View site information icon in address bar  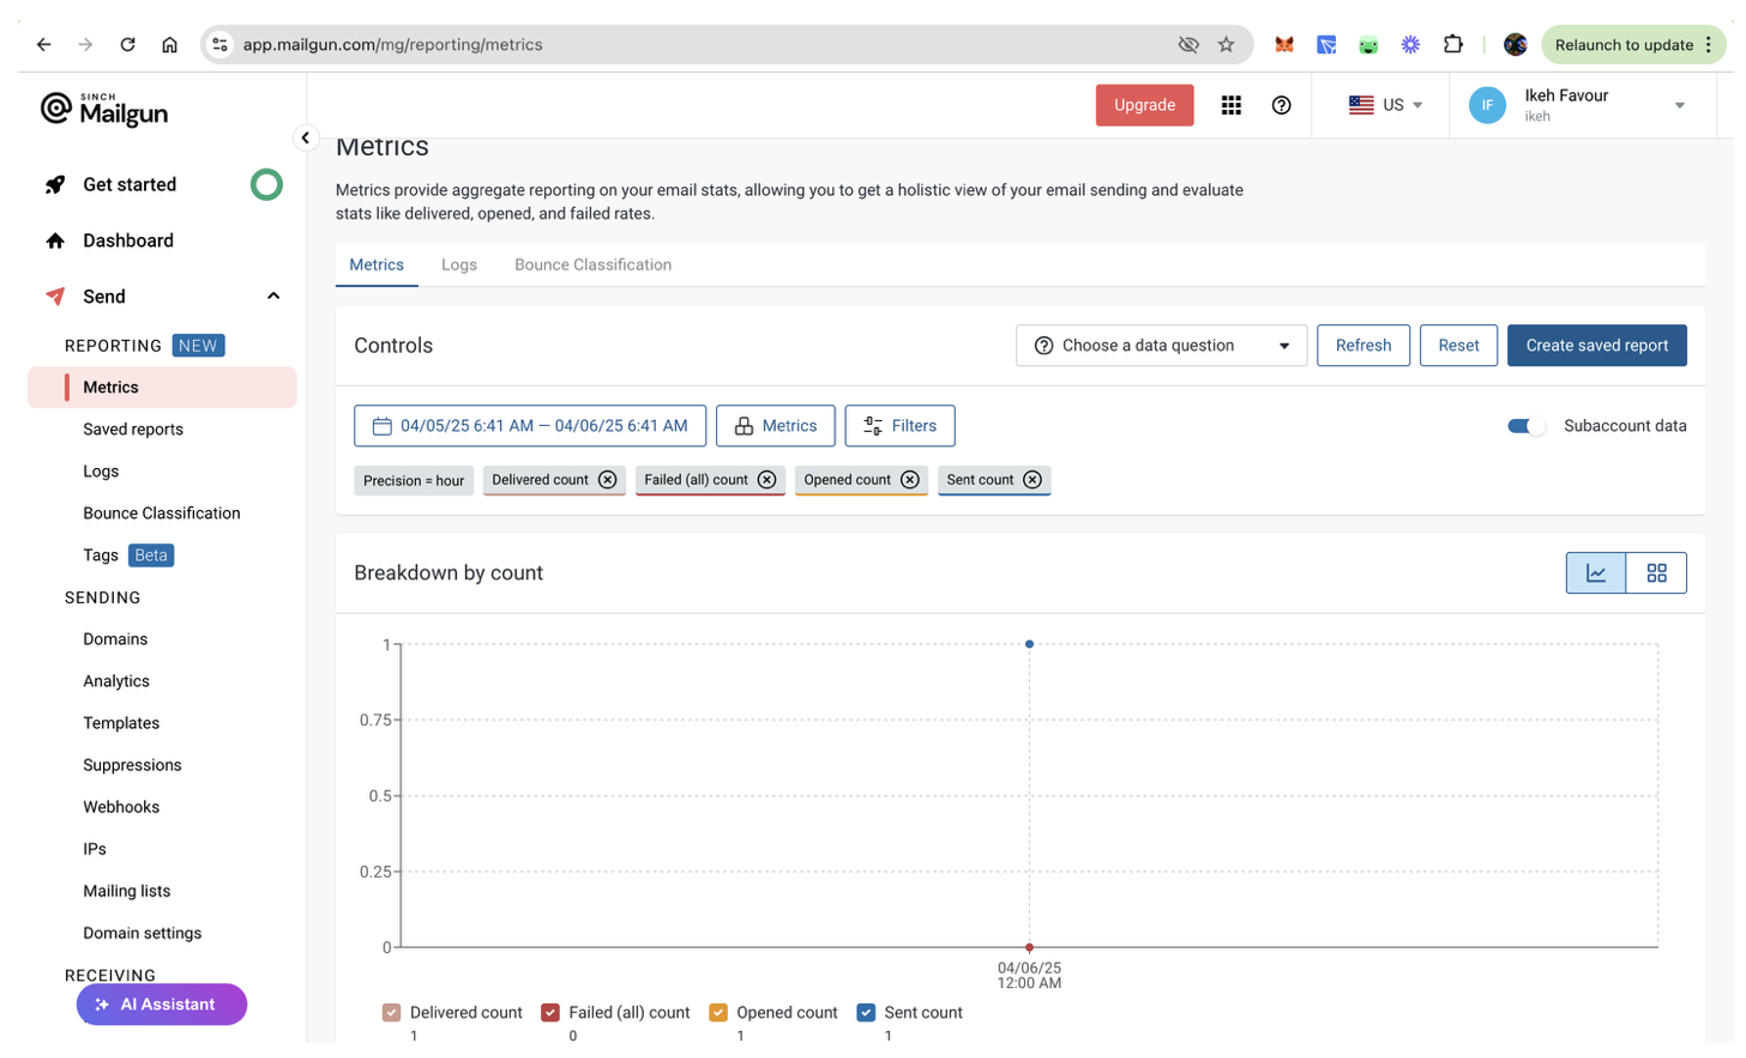(220, 45)
